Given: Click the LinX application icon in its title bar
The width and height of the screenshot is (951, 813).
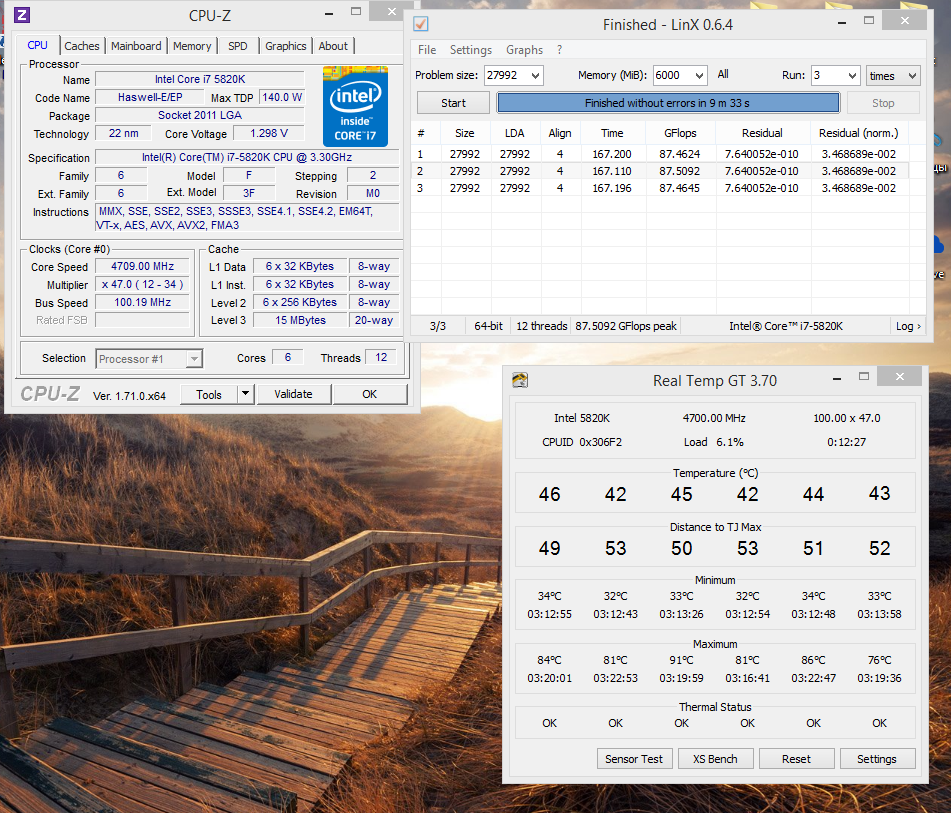Looking at the screenshot, I should click(x=419, y=22).
